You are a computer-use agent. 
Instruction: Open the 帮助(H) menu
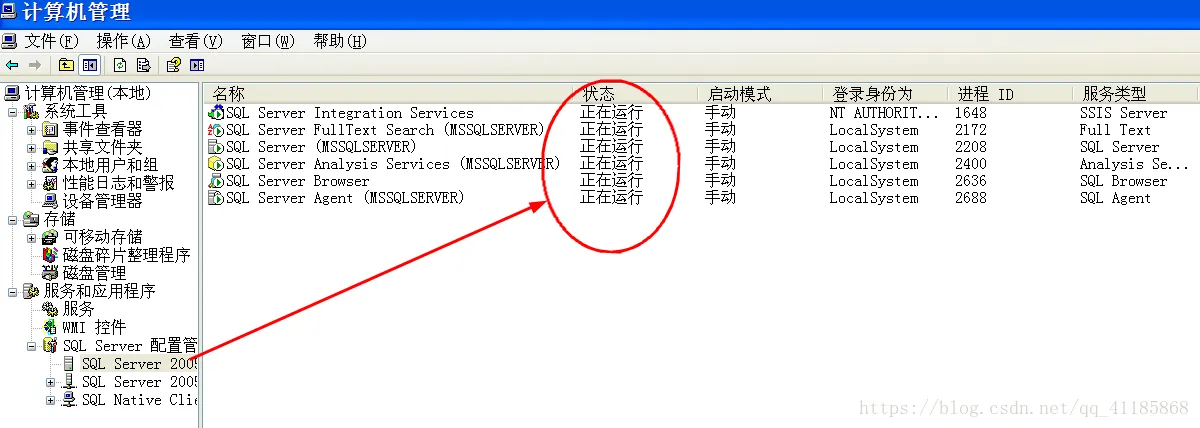click(x=340, y=41)
